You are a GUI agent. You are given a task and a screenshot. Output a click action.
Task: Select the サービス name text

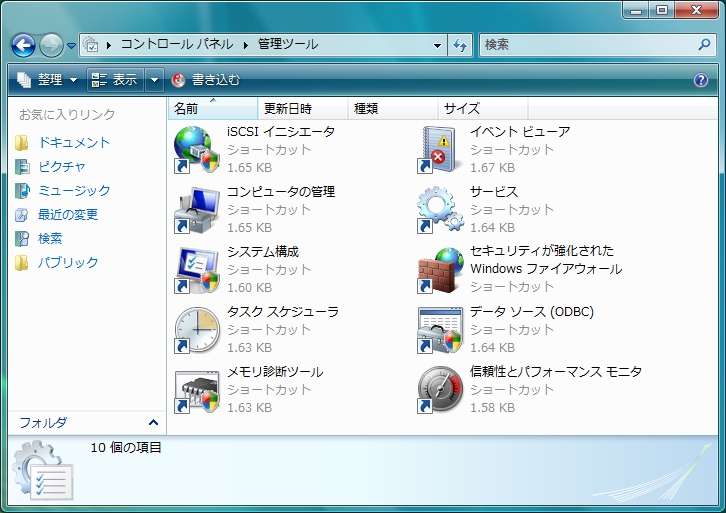coord(494,192)
